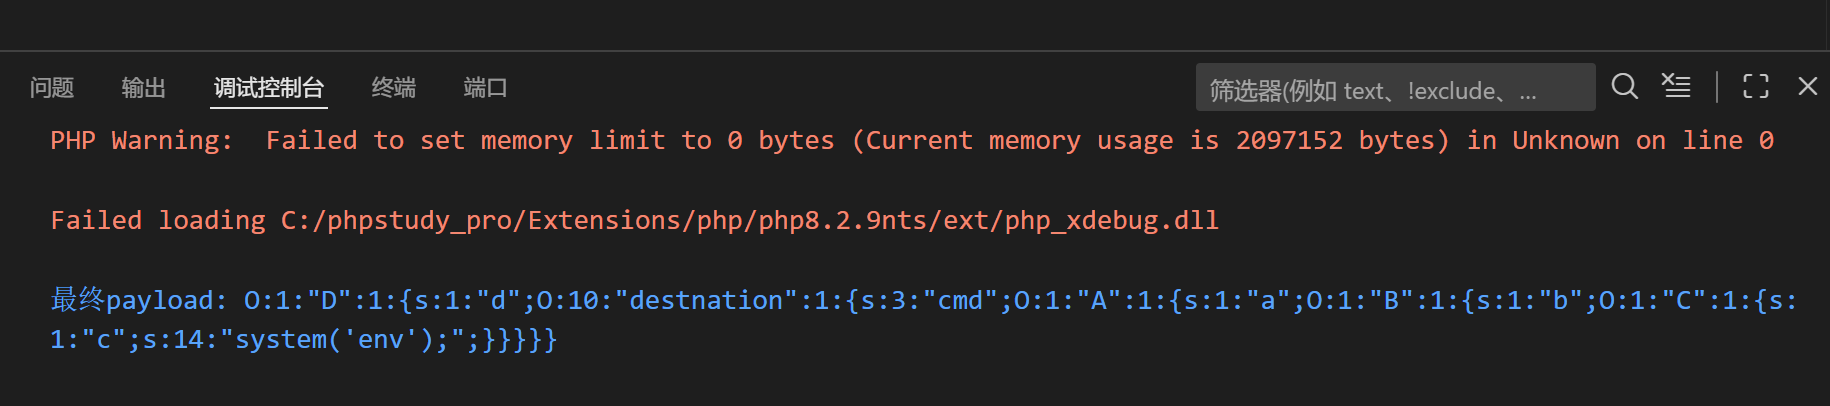The height and width of the screenshot is (406, 1830).
Task: Open the 端口 tab
Action: pyautogui.click(x=485, y=88)
